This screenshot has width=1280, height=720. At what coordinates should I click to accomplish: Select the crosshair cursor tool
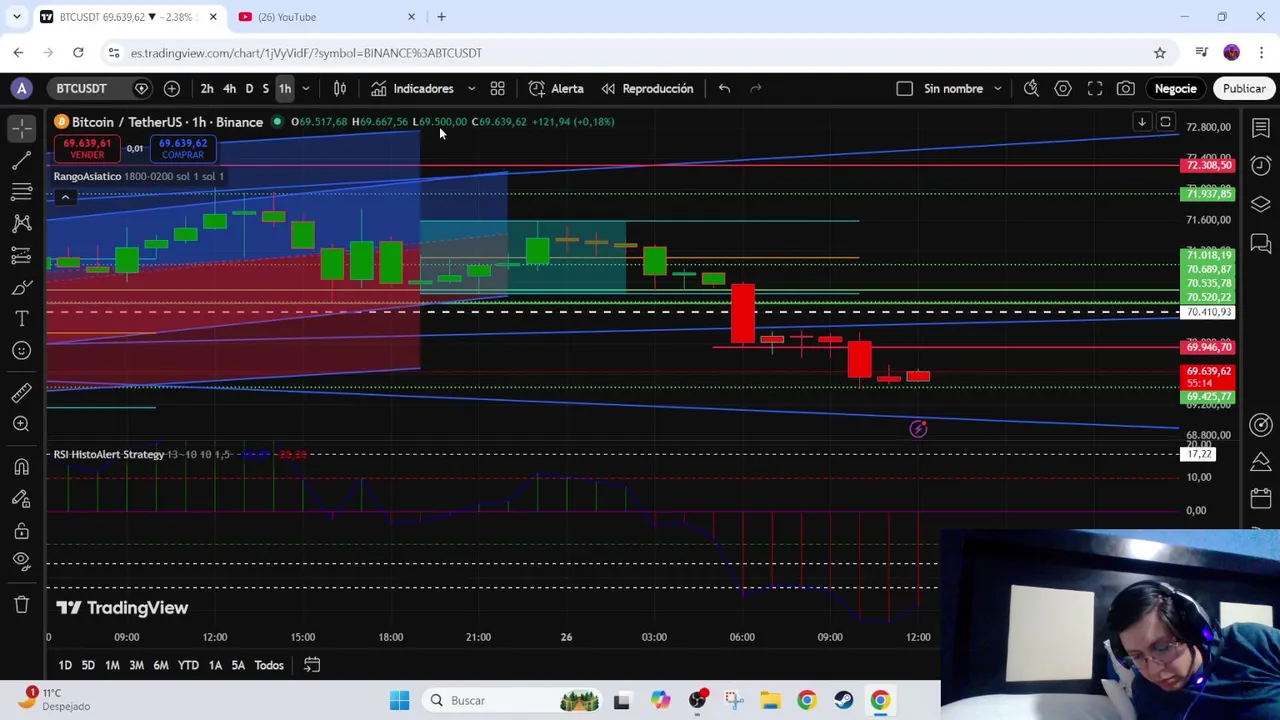pyautogui.click(x=21, y=127)
